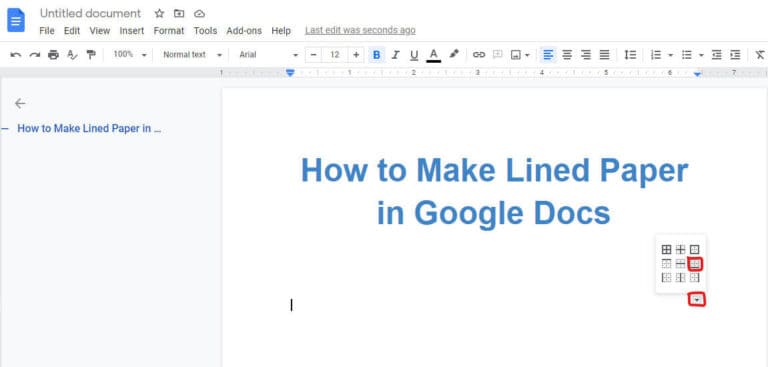Click the Print icon
The height and width of the screenshot is (367, 768).
[53, 55]
